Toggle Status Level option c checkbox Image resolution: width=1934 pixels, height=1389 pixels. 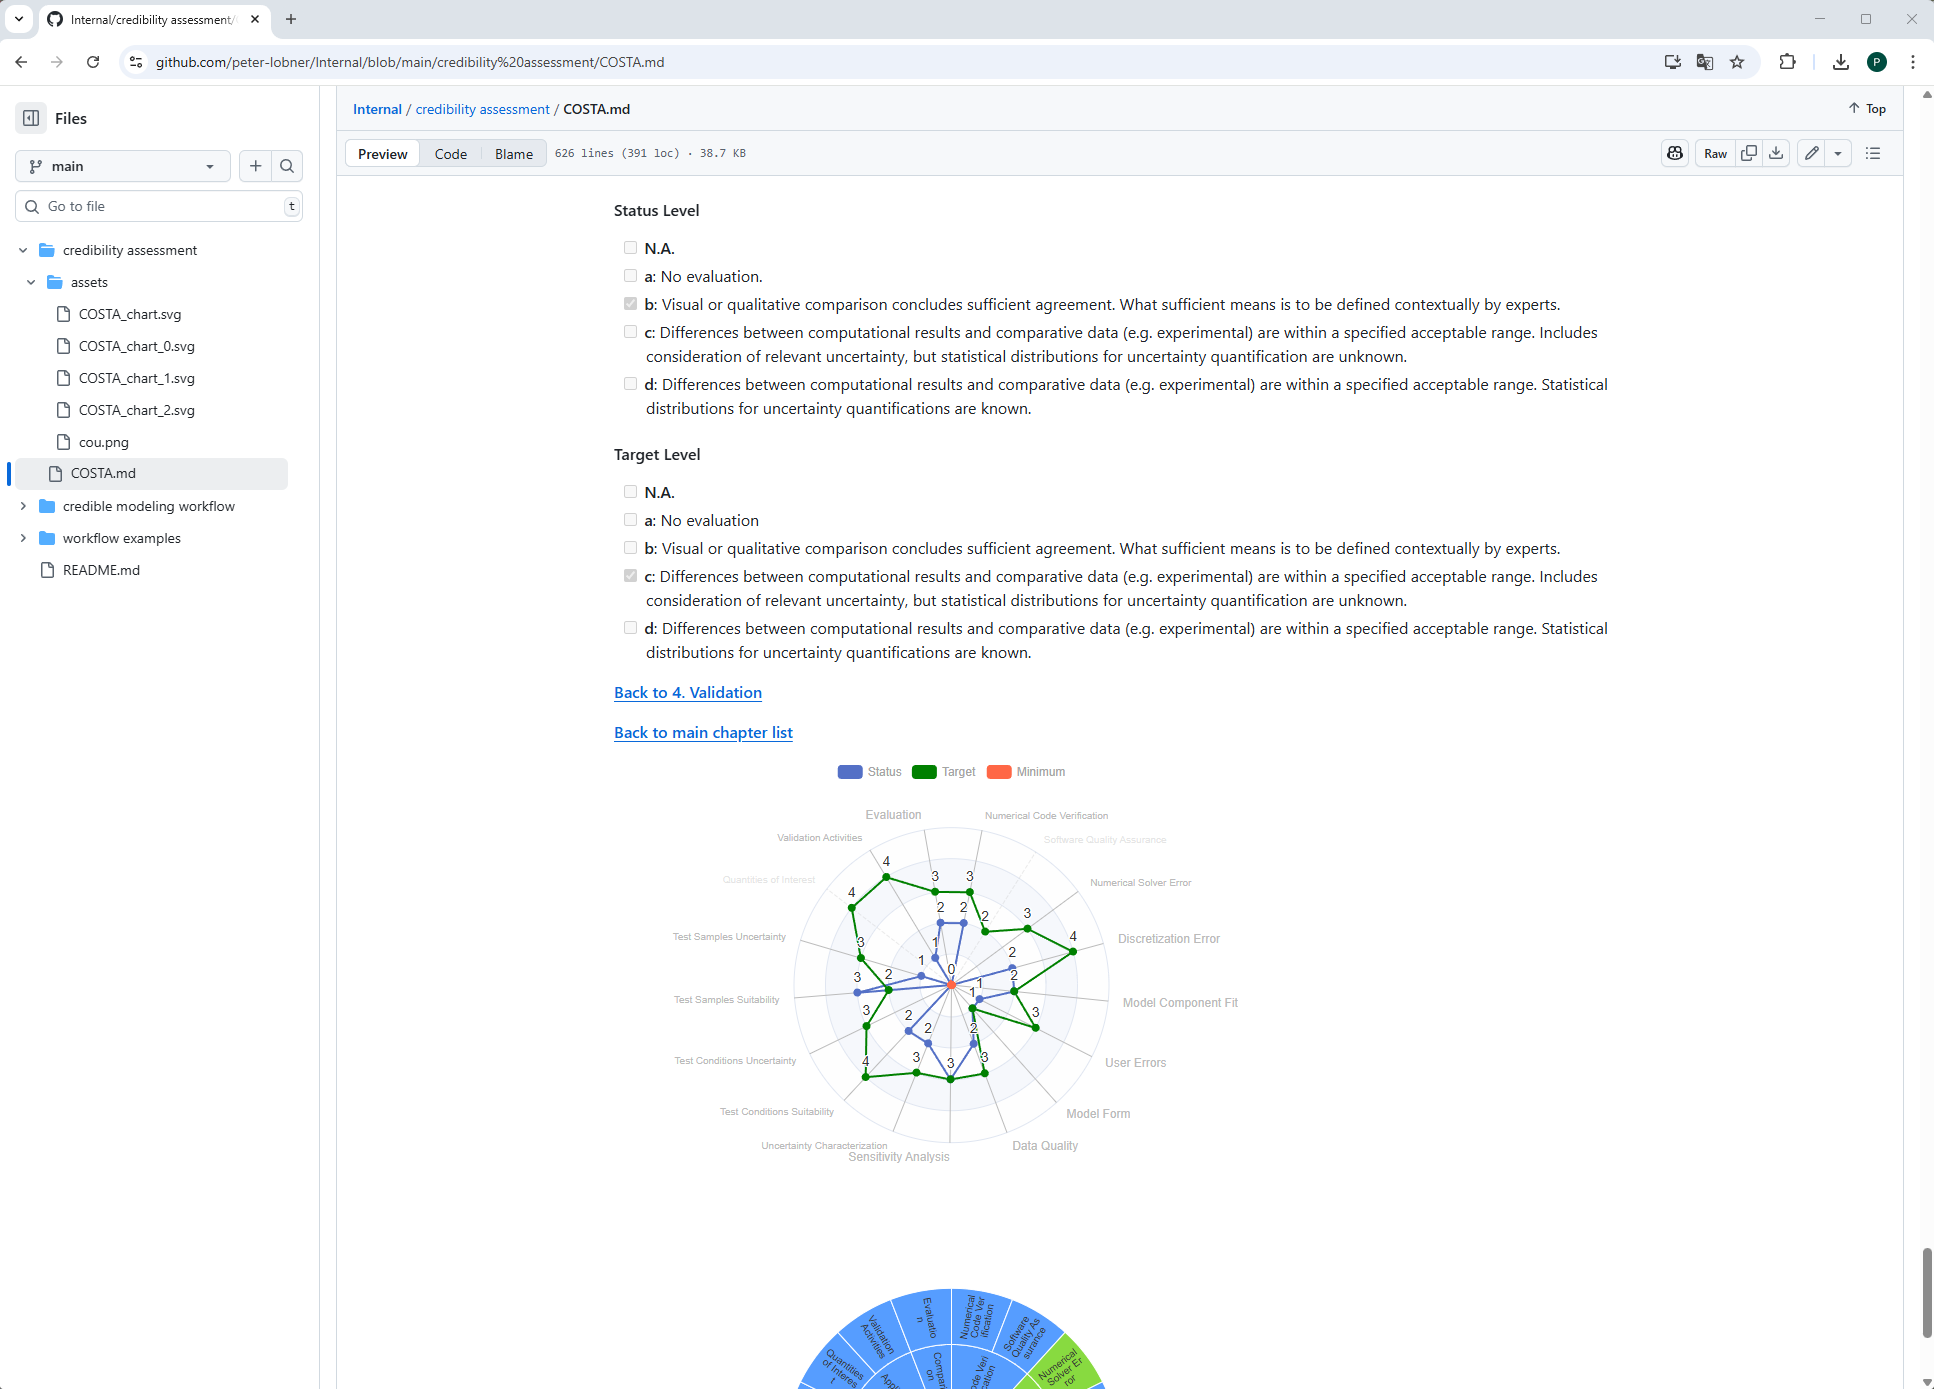(x=630, y=331)
